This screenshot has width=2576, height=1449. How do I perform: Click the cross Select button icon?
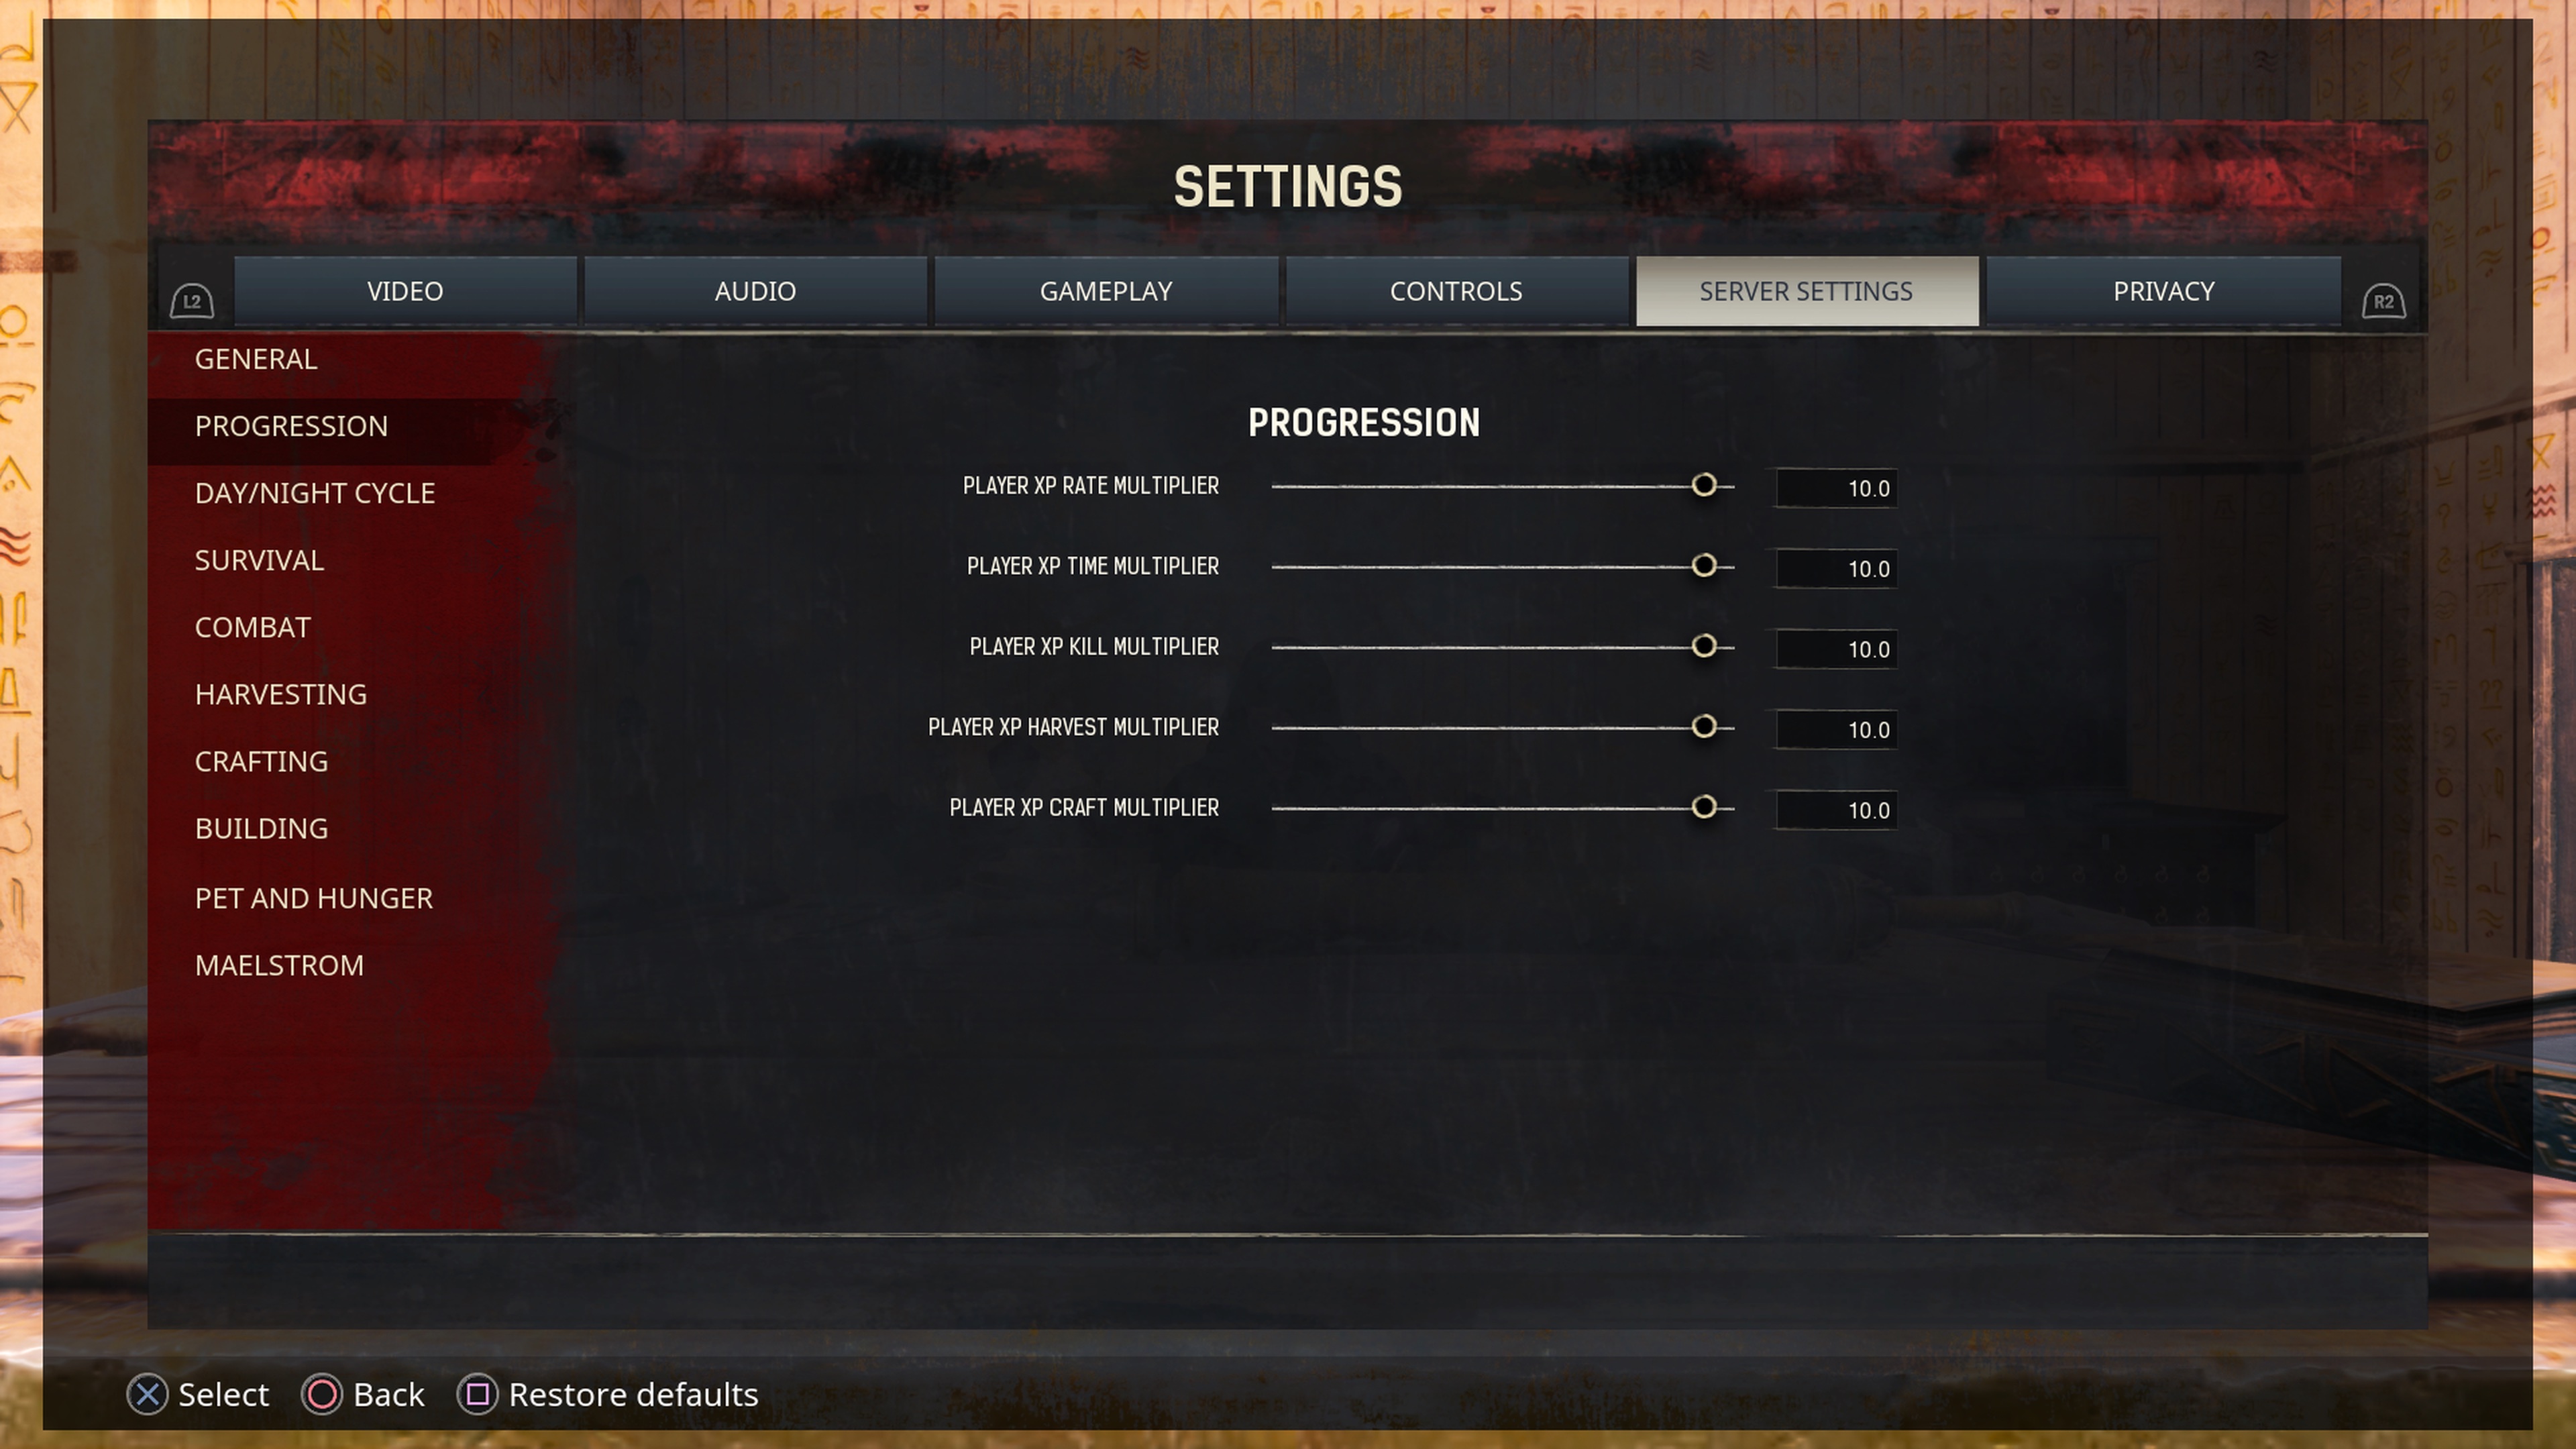[x=148, y=1394]
